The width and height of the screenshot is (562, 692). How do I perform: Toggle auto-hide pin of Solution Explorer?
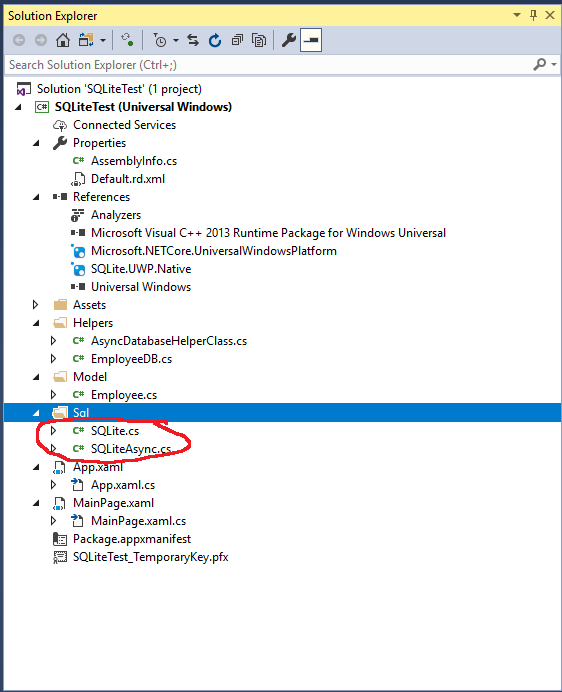point(533,15)
